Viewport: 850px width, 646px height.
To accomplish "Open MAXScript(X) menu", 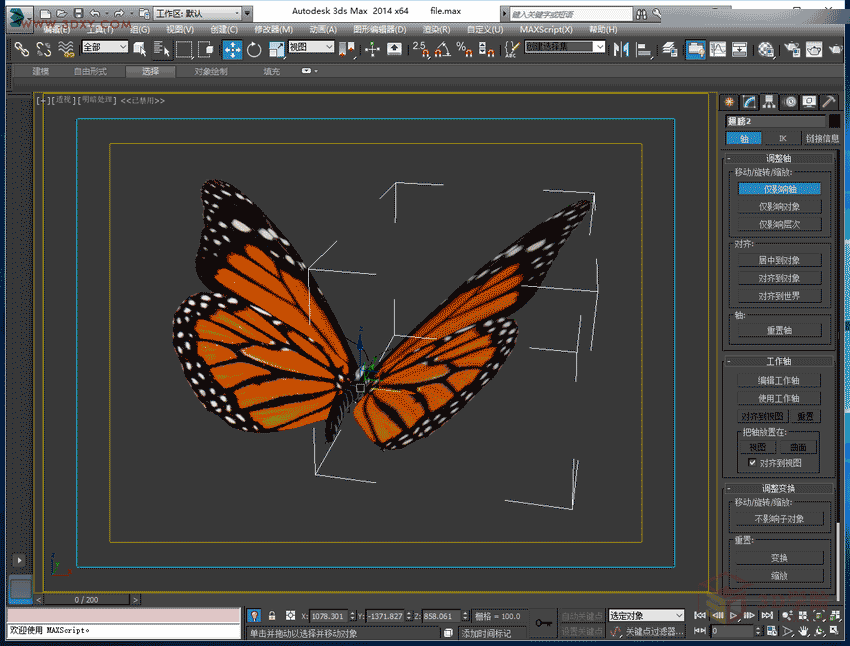I will pos(546,29).
